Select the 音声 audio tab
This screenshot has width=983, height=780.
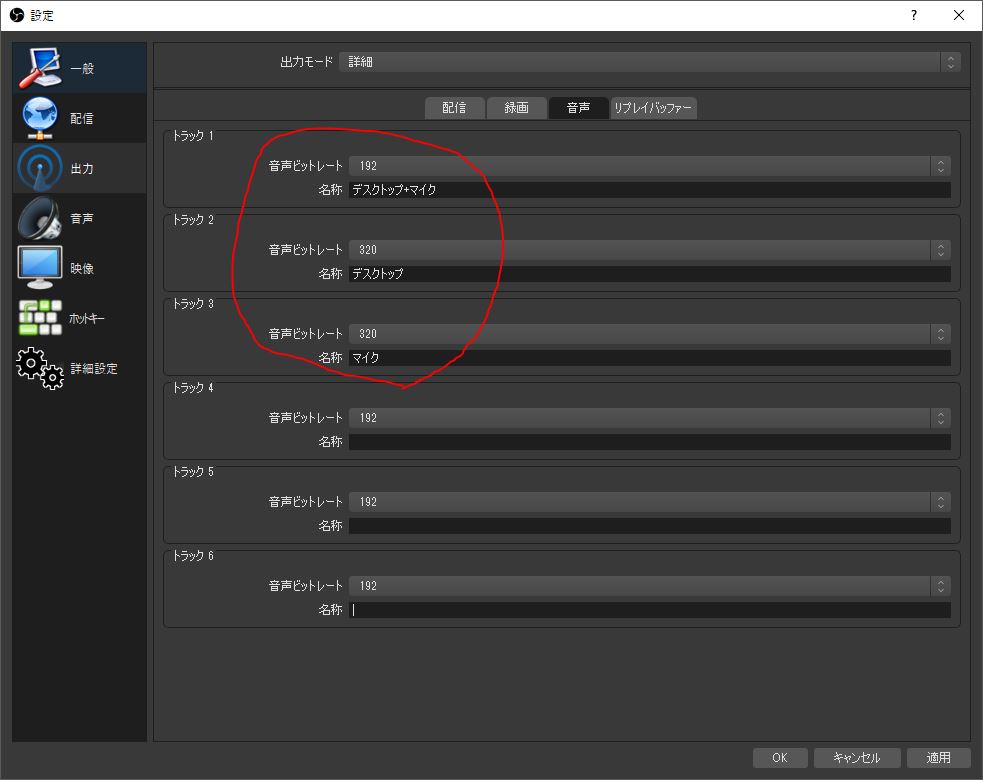[x=579, y=108]
